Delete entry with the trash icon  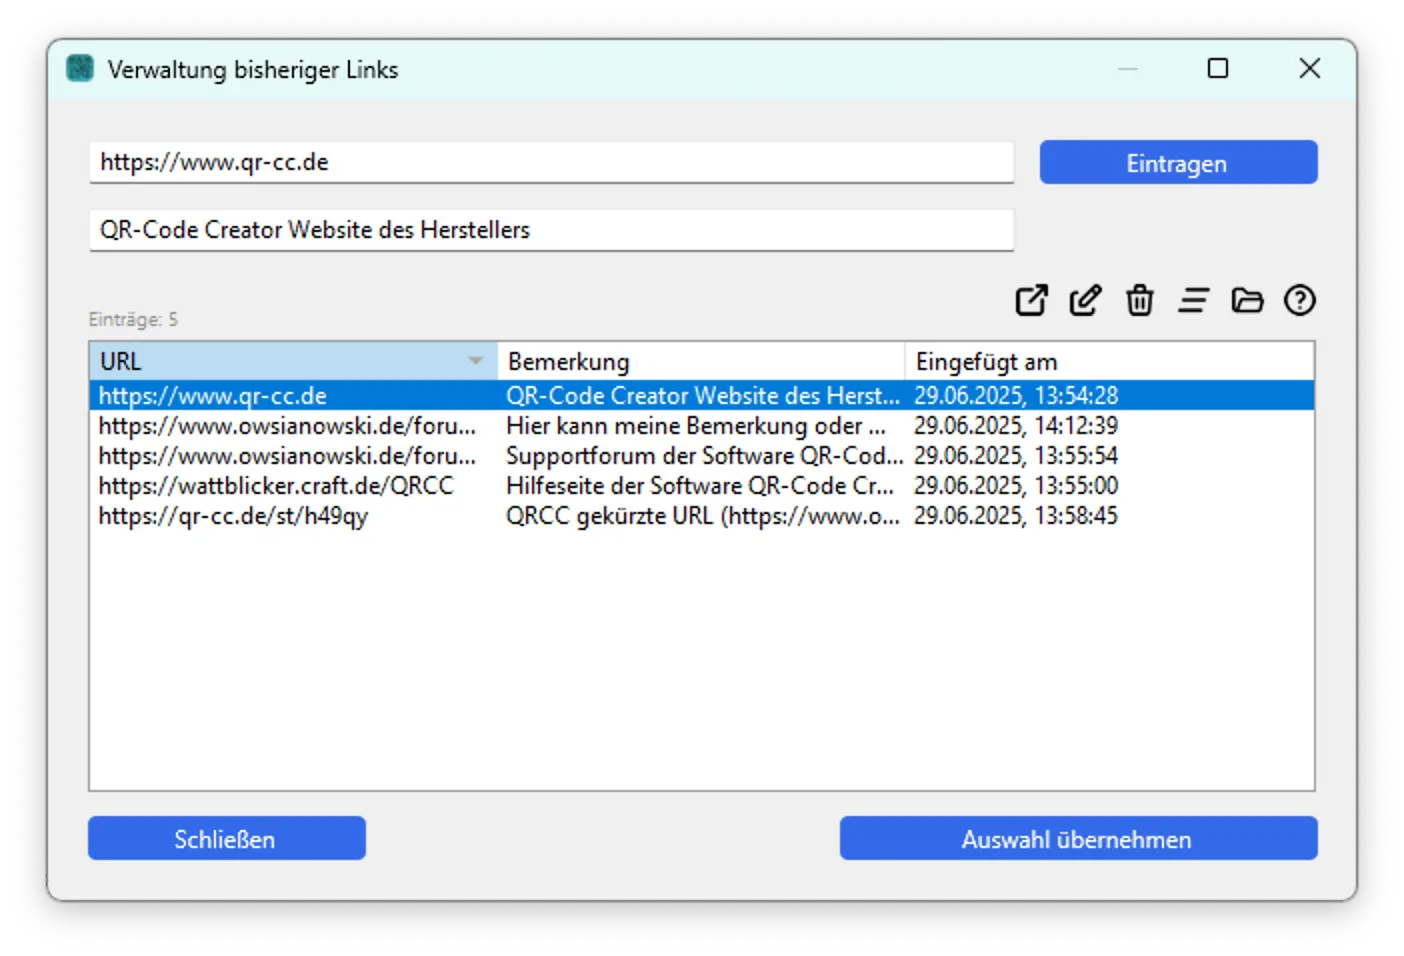1139,300
